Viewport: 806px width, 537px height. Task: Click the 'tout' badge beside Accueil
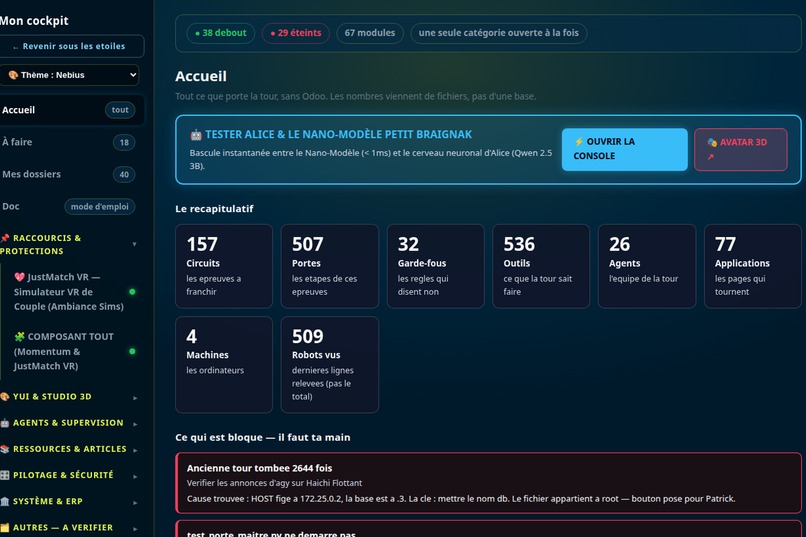coord(120,110)
